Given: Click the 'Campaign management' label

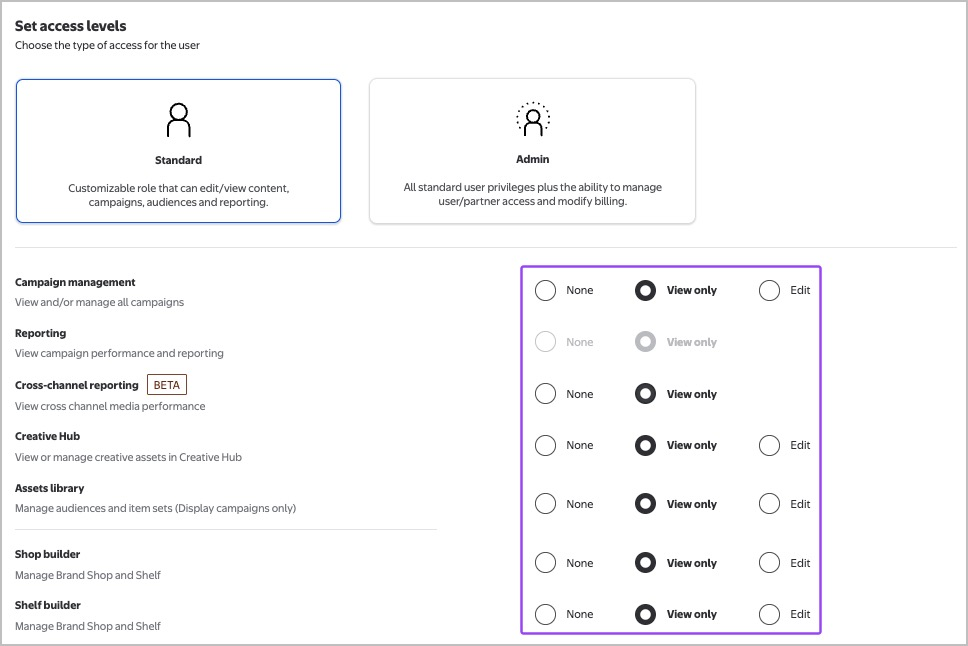Looking at the screenshot, I should pos(75,282).
